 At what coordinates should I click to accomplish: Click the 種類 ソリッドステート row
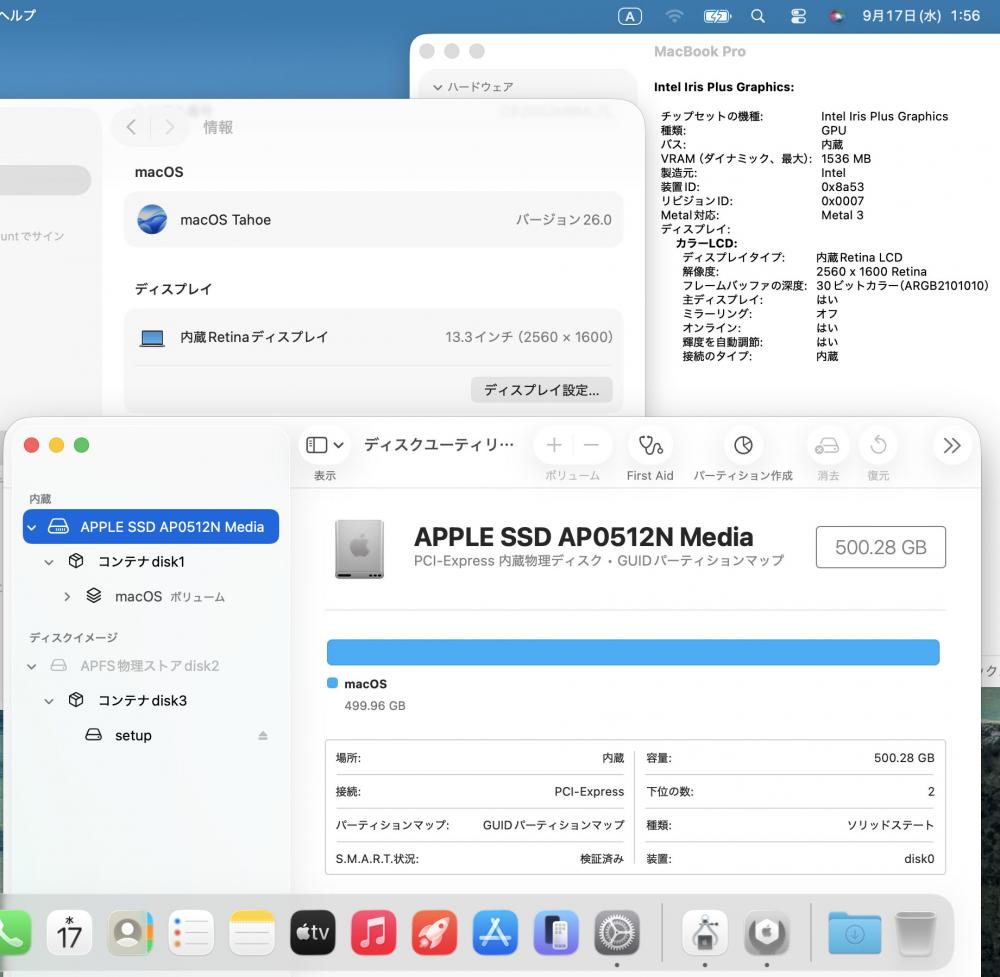click(x=790, y=825)
